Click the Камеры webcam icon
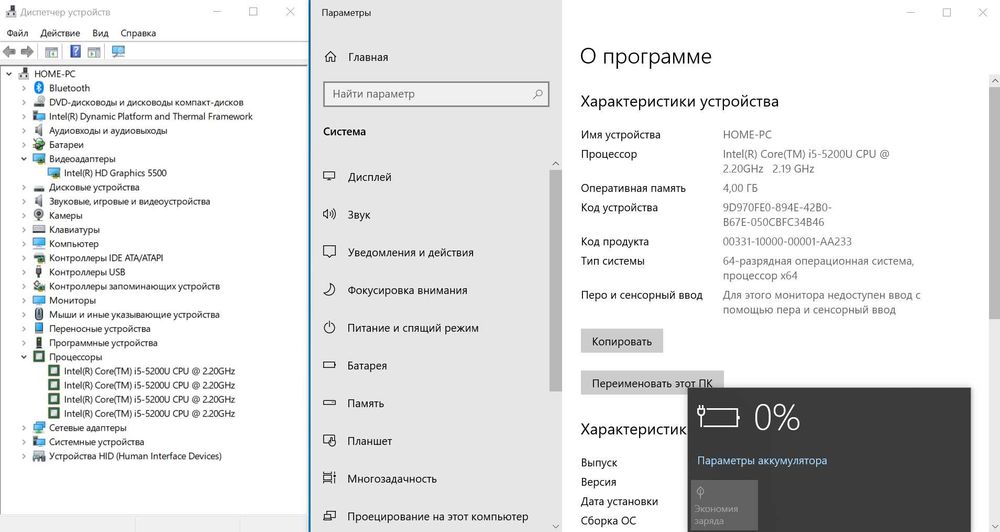This screenshot has width=1000, height=532. coord(39,216)
